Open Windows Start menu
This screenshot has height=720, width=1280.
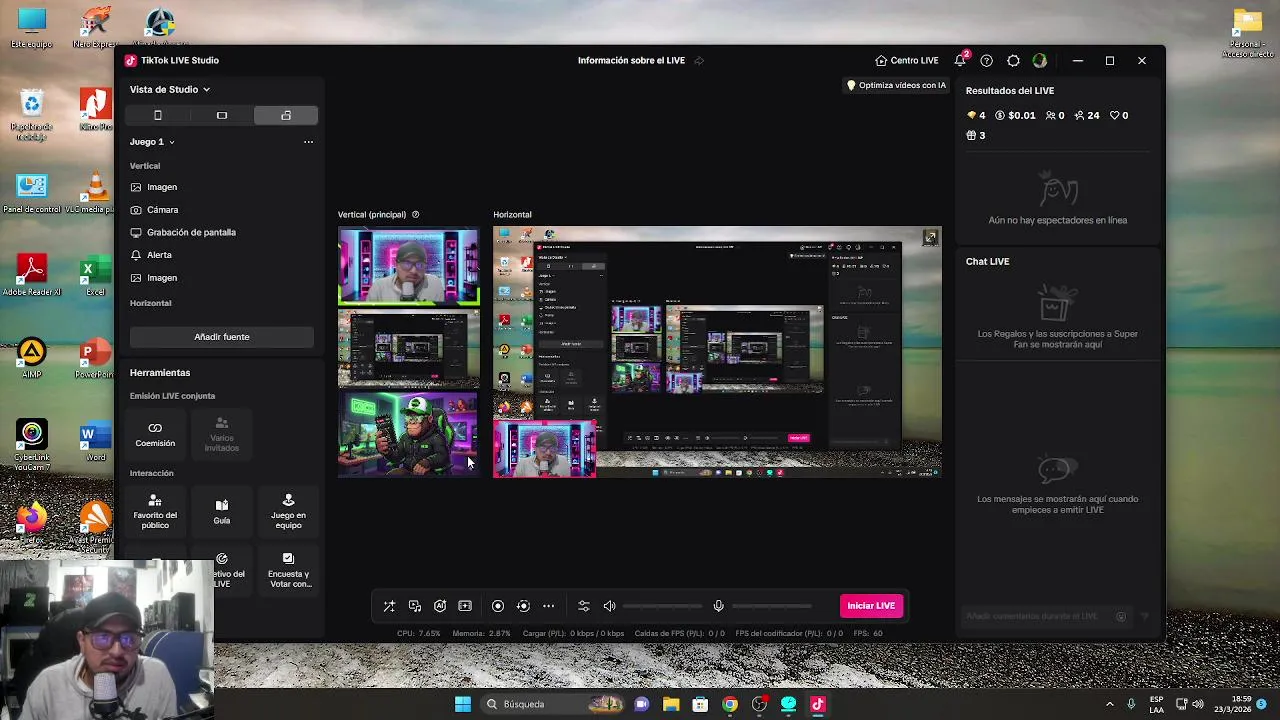[463, 704]
